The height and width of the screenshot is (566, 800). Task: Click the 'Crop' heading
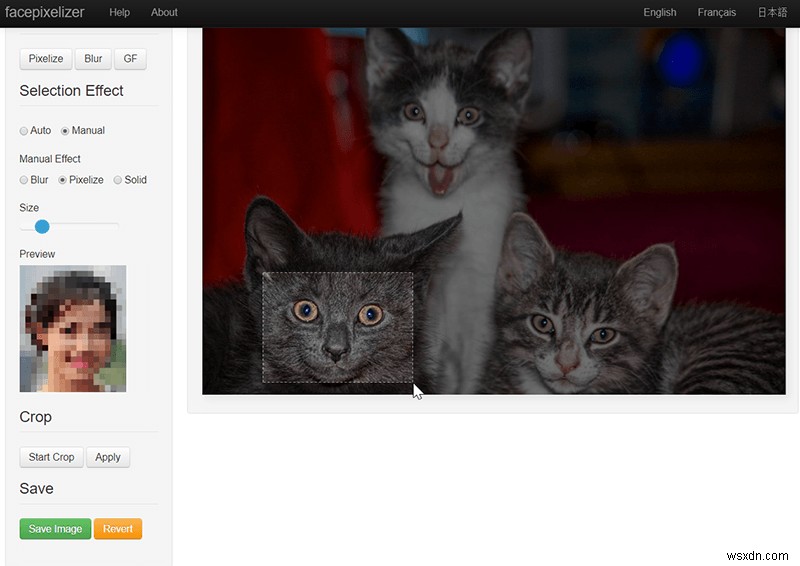coord(35,417)
